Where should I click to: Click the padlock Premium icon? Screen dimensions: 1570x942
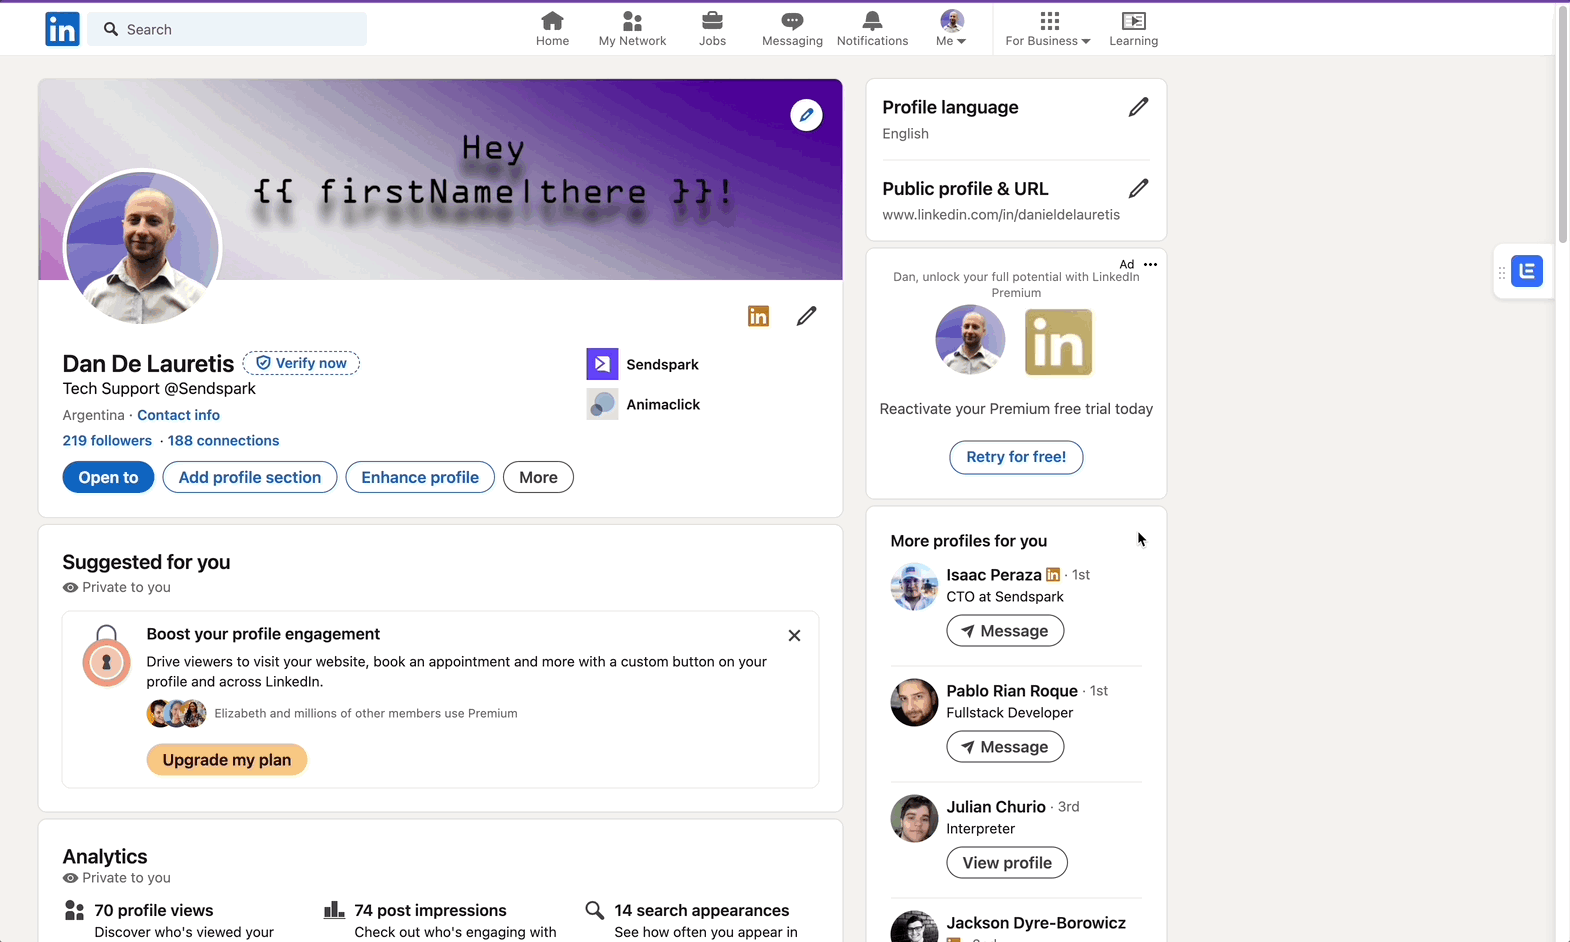pos(106,656)
